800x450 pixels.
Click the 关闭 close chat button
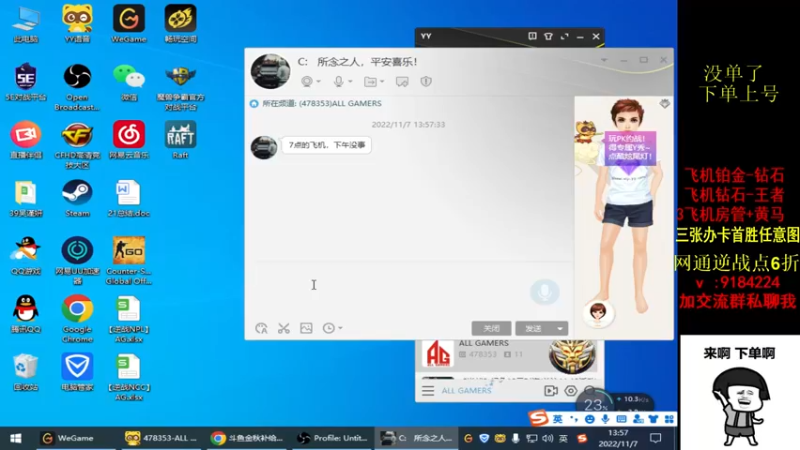click(x=491, y=328)
